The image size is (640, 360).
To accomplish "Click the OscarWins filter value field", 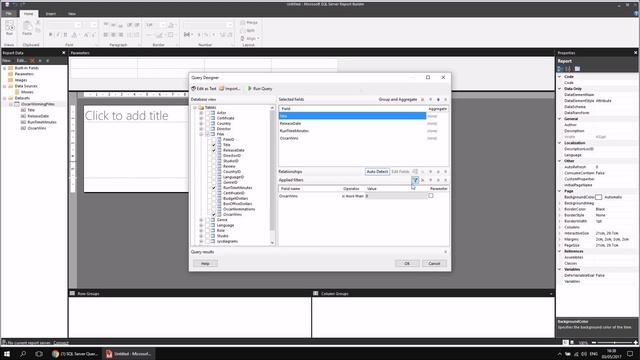I will (x=396, y=196).
